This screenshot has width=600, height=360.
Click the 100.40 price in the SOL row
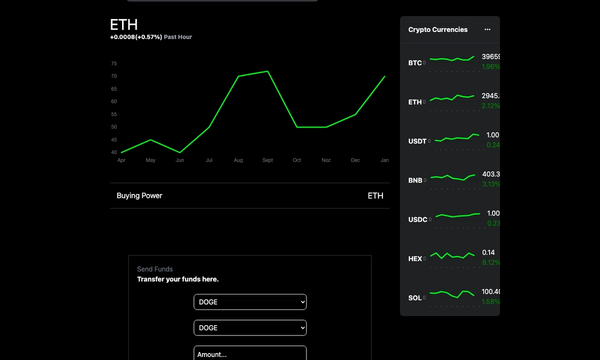tap(491, 292)
